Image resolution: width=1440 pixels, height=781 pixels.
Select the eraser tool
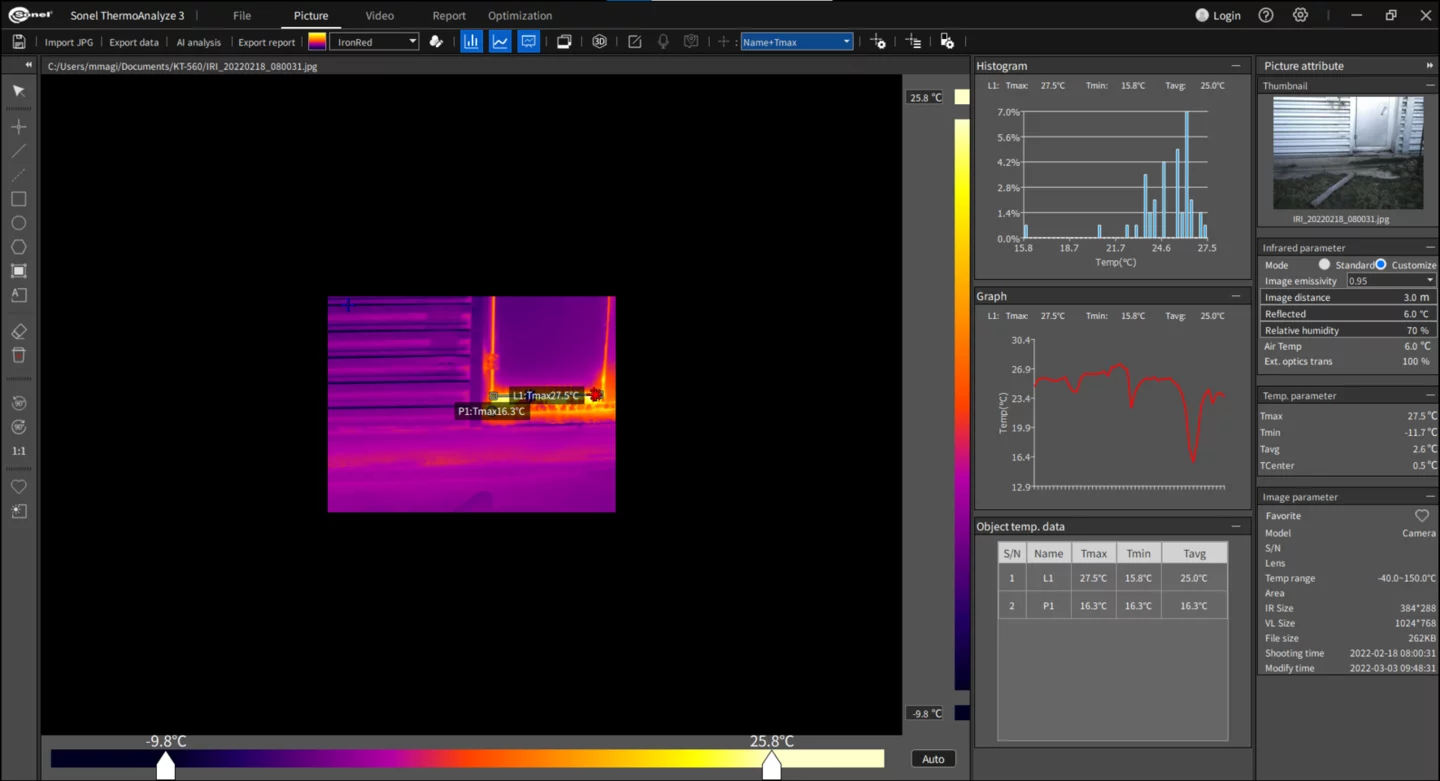[x=18, y=331]
